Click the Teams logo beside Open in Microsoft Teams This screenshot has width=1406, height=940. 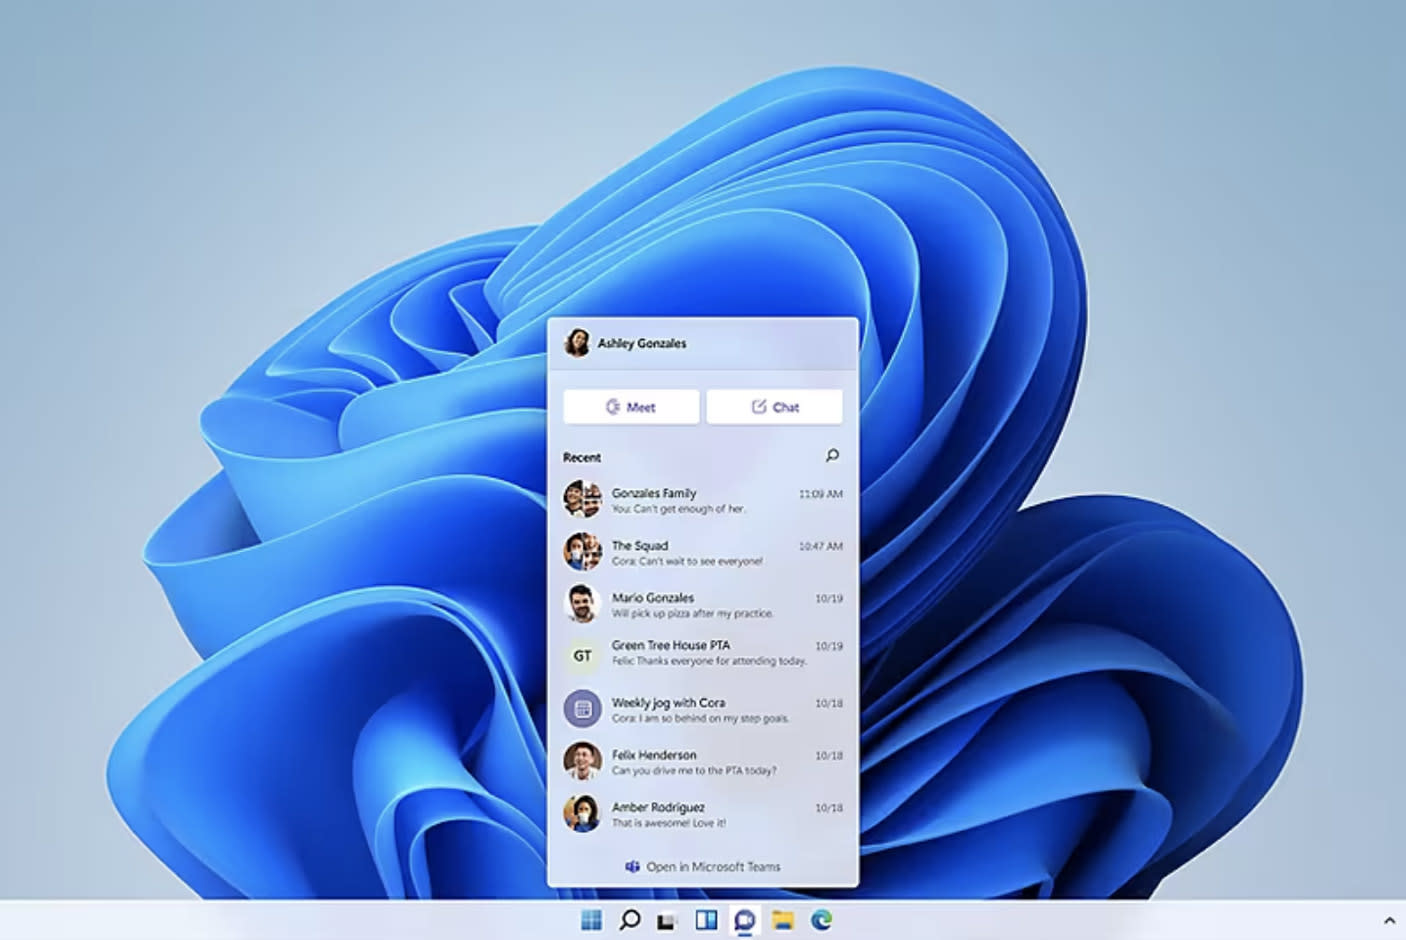(x=633, y=866)
